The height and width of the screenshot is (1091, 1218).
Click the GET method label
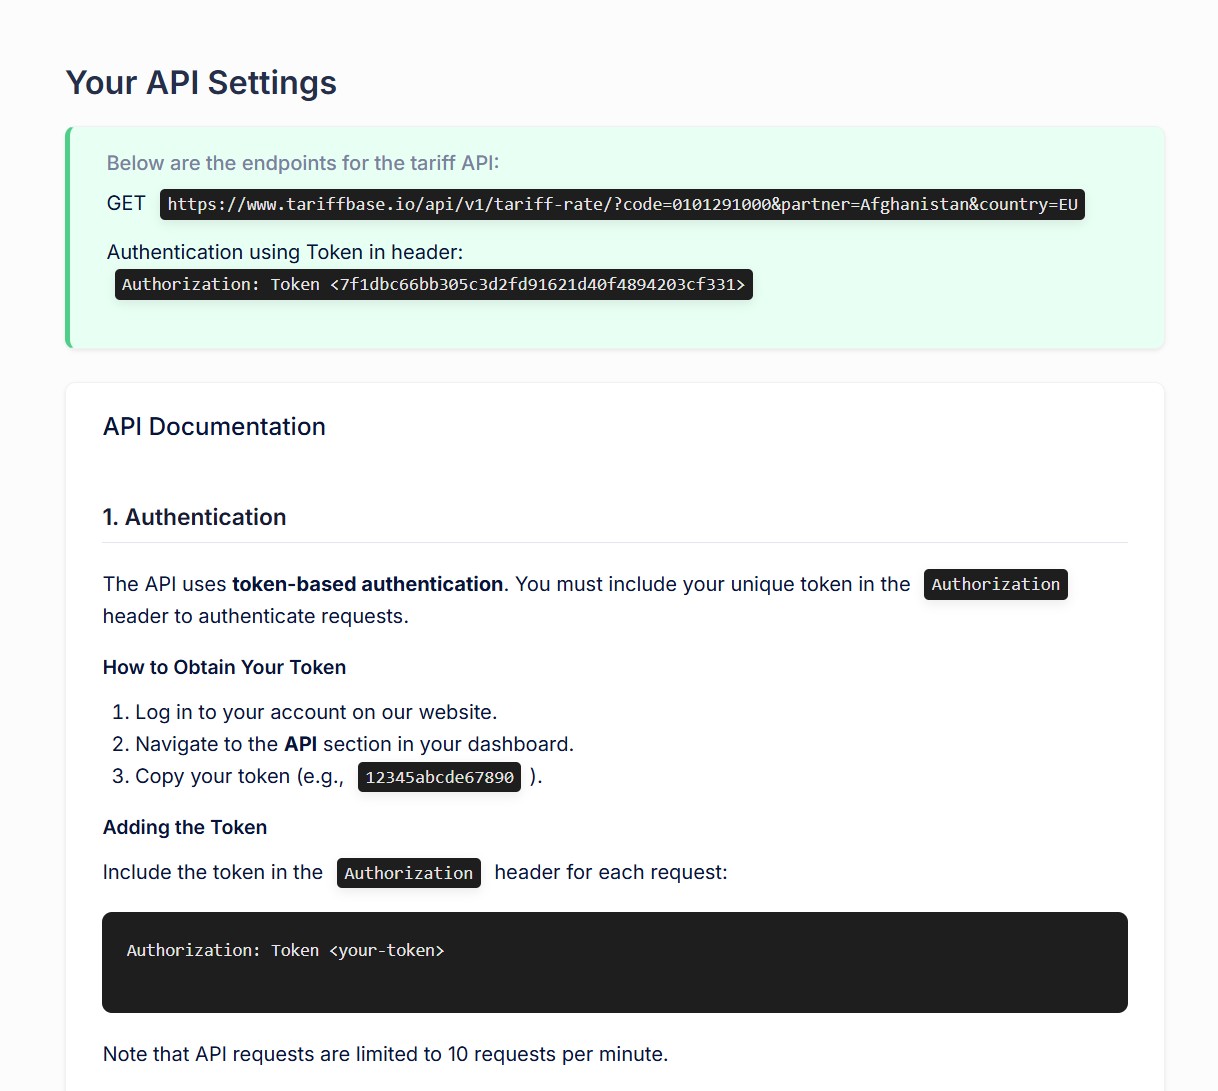(x=126, y=203)
